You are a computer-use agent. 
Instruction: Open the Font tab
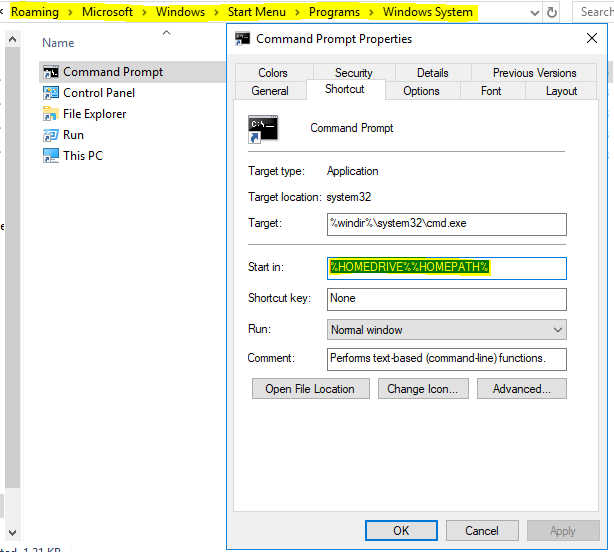(491, 91)
